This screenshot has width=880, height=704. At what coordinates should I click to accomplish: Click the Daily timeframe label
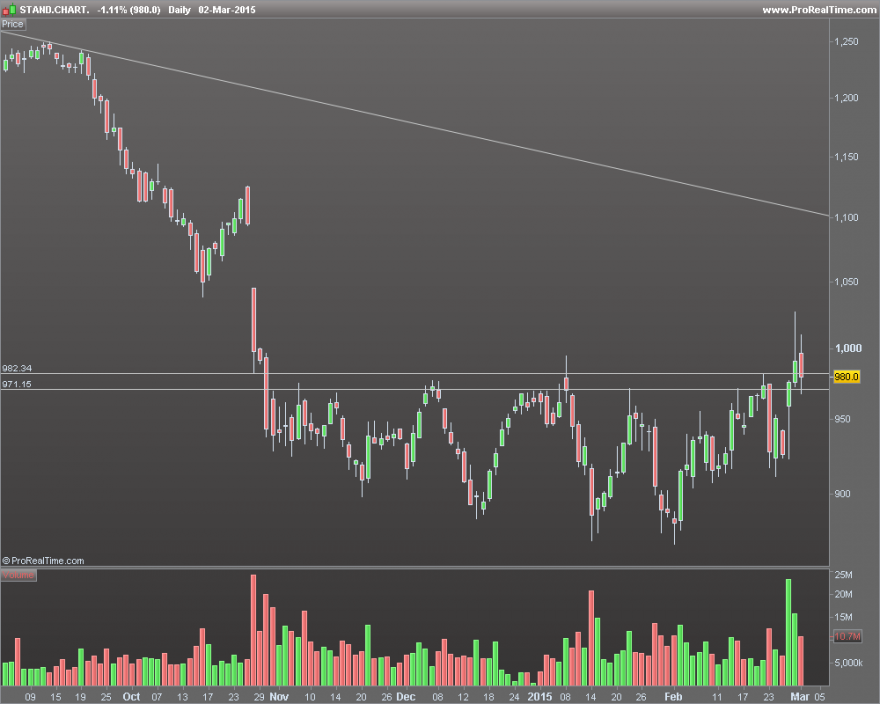click(x=179, y=10)
